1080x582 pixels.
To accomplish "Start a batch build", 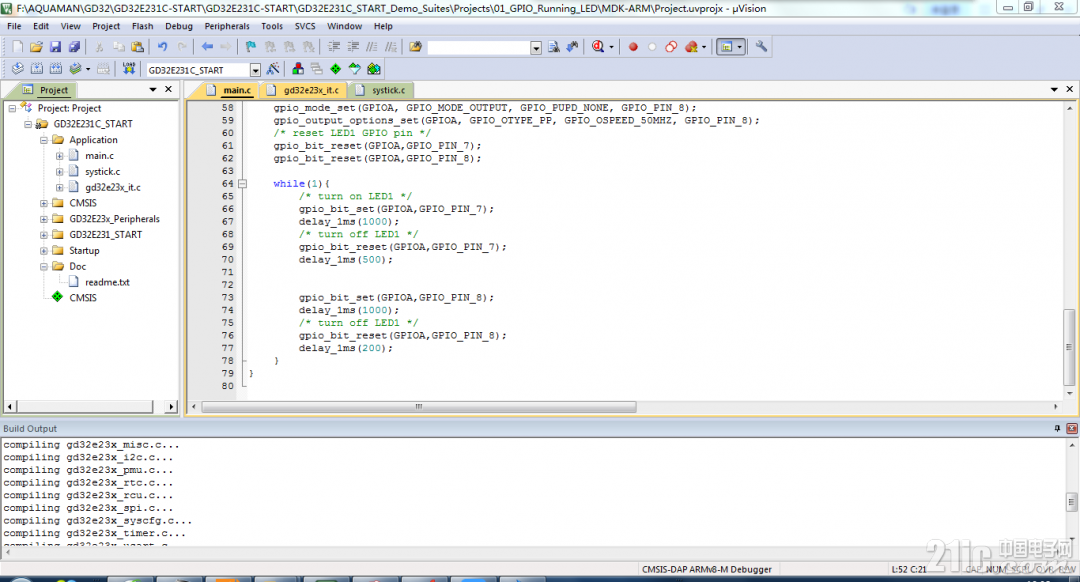I will [x=75, y=69].
